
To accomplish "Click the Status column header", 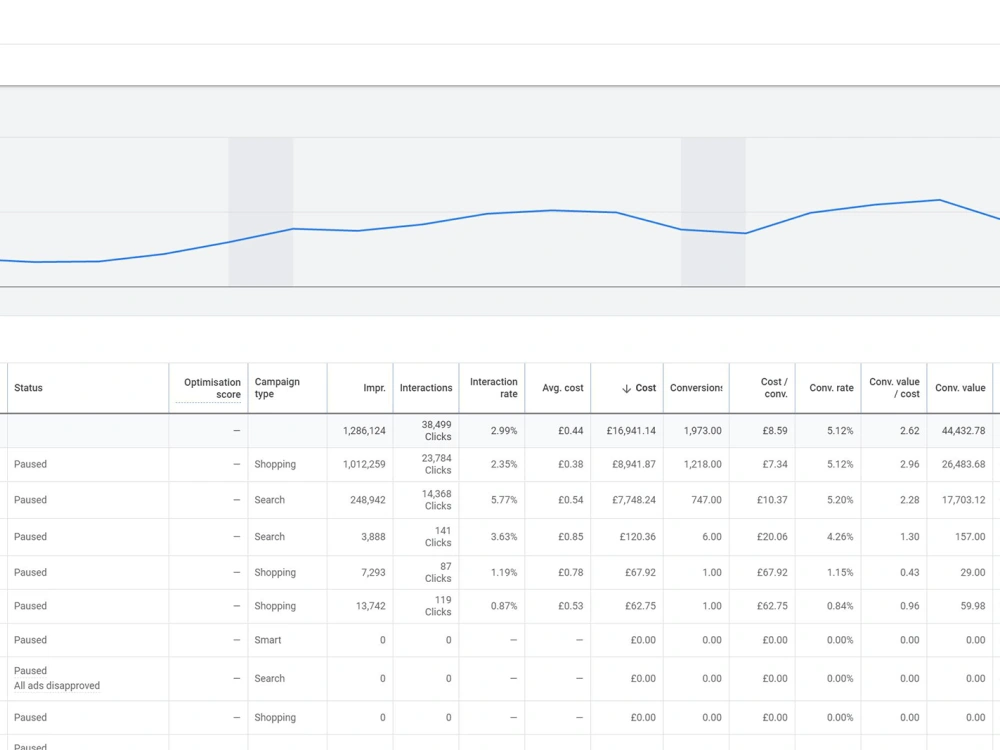I will click(x=28, y=388).
